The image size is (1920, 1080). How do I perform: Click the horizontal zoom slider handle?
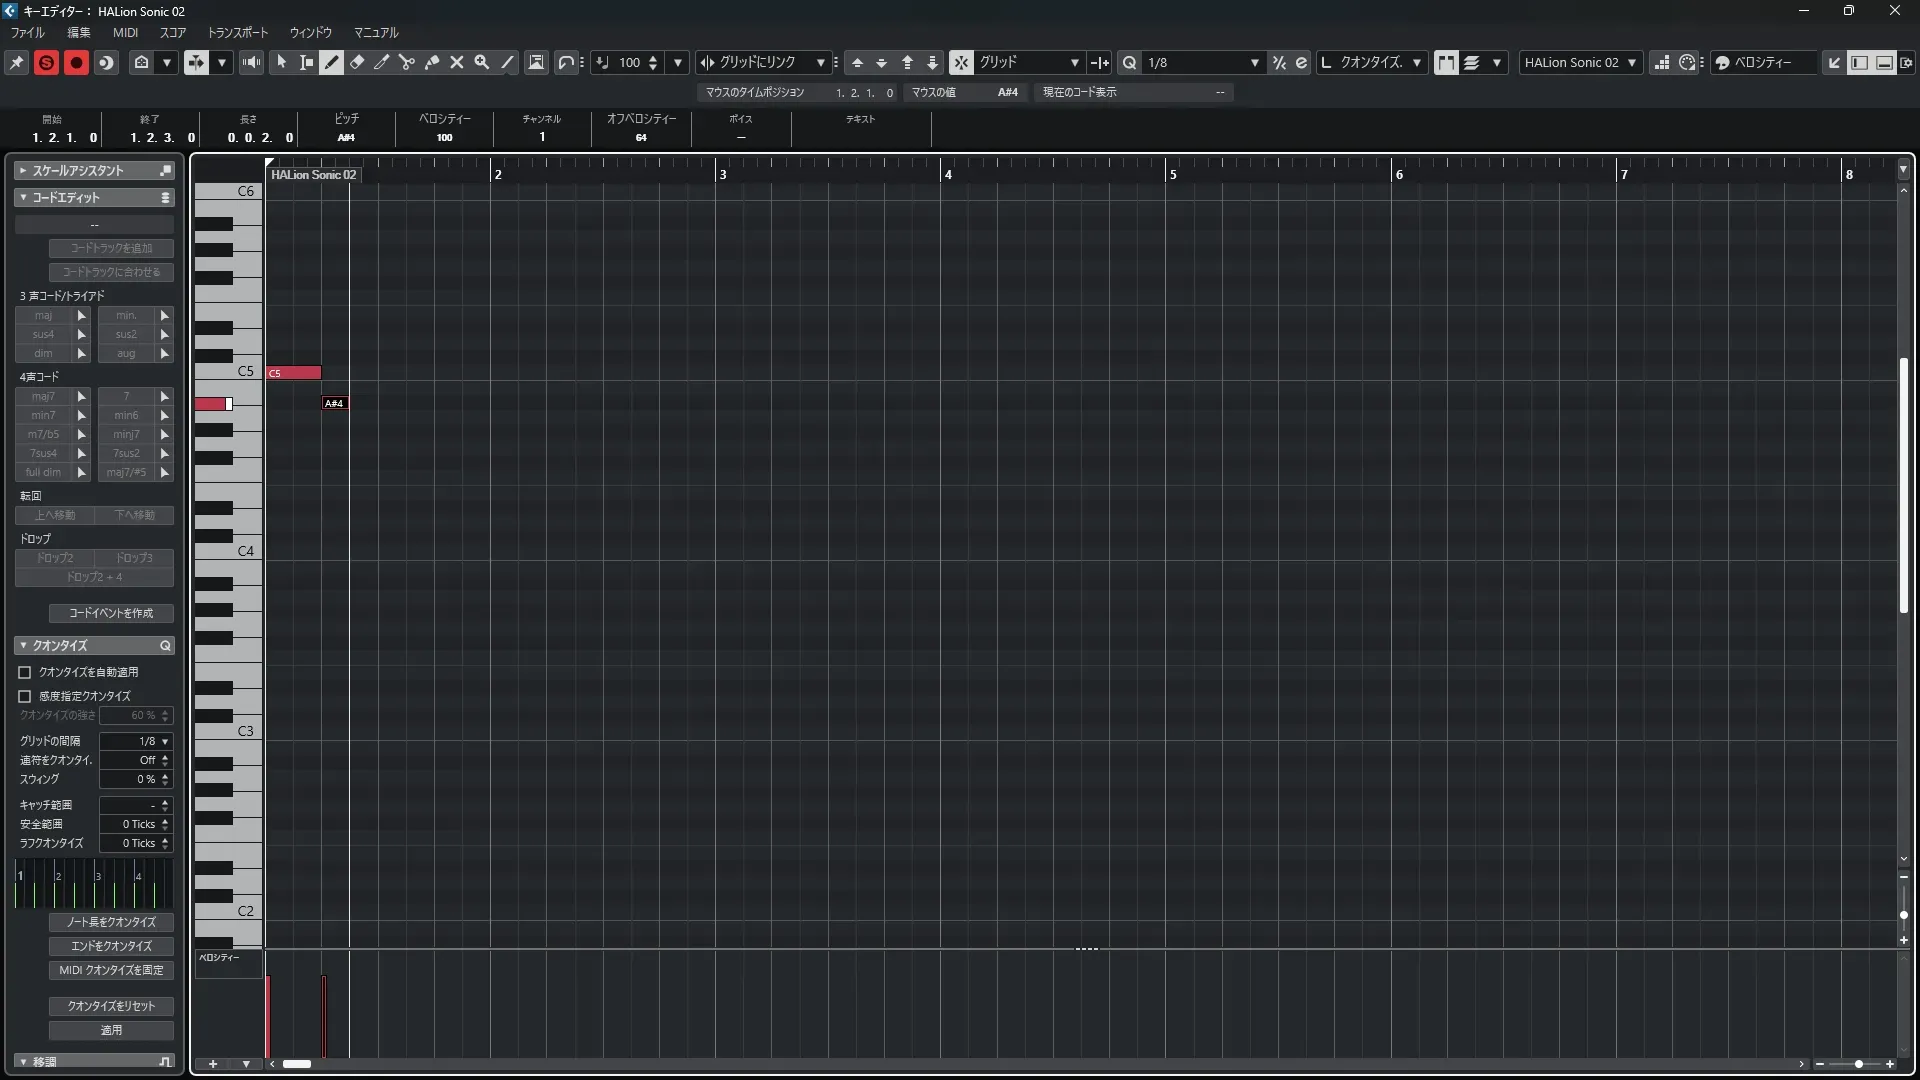1858,1064
